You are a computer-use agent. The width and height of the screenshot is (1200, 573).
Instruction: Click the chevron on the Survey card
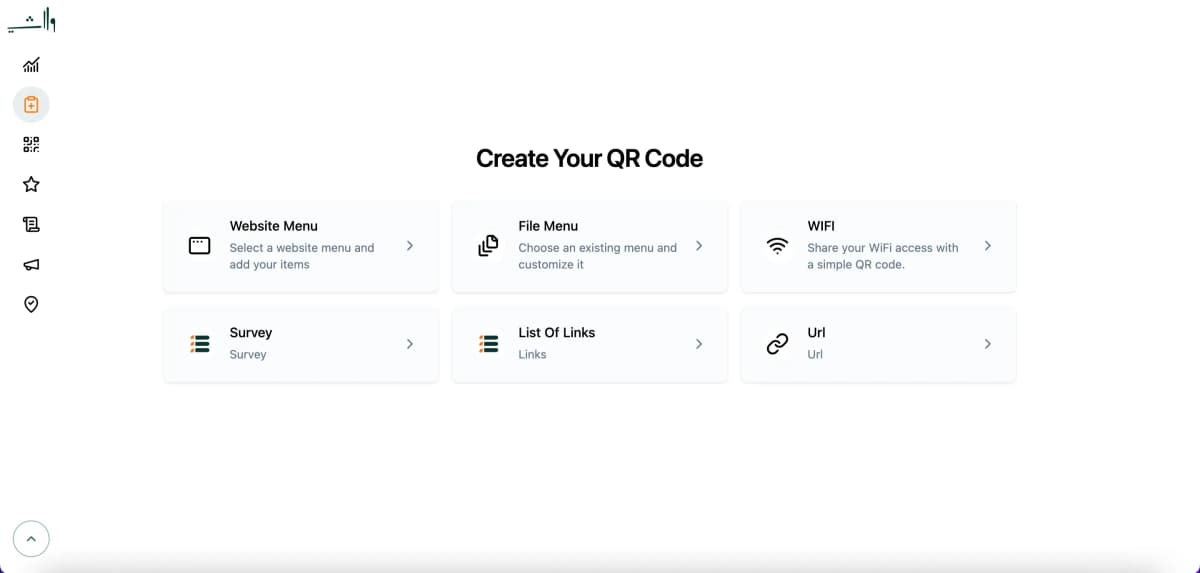tap(410, 344)
